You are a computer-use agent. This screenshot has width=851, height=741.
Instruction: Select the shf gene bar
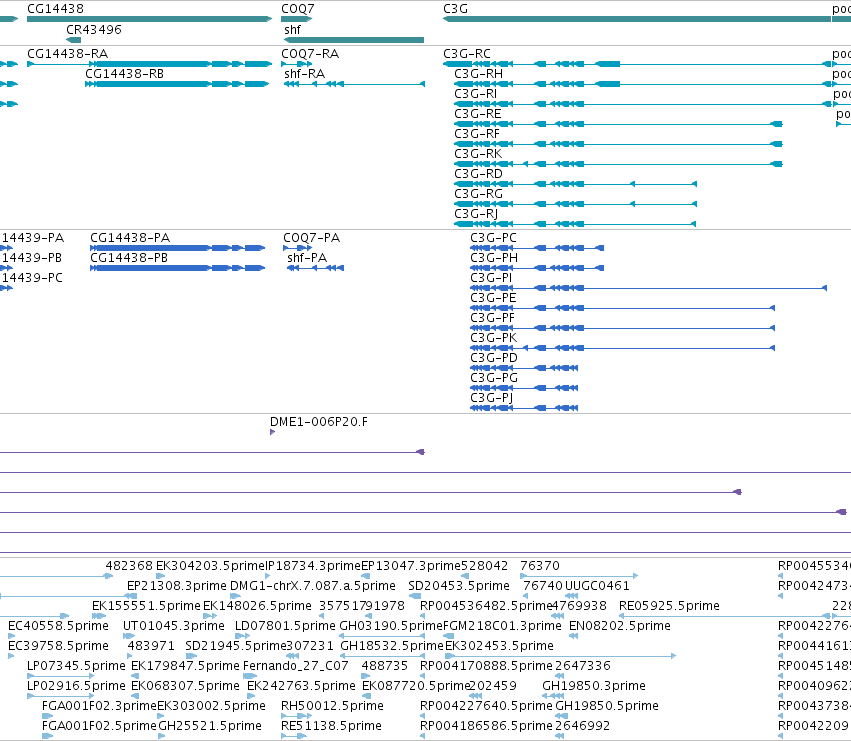[x=354, y=40]
